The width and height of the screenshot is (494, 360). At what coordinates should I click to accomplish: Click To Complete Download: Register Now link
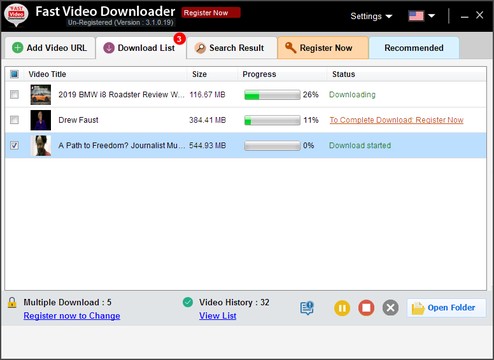pos(397,120)
